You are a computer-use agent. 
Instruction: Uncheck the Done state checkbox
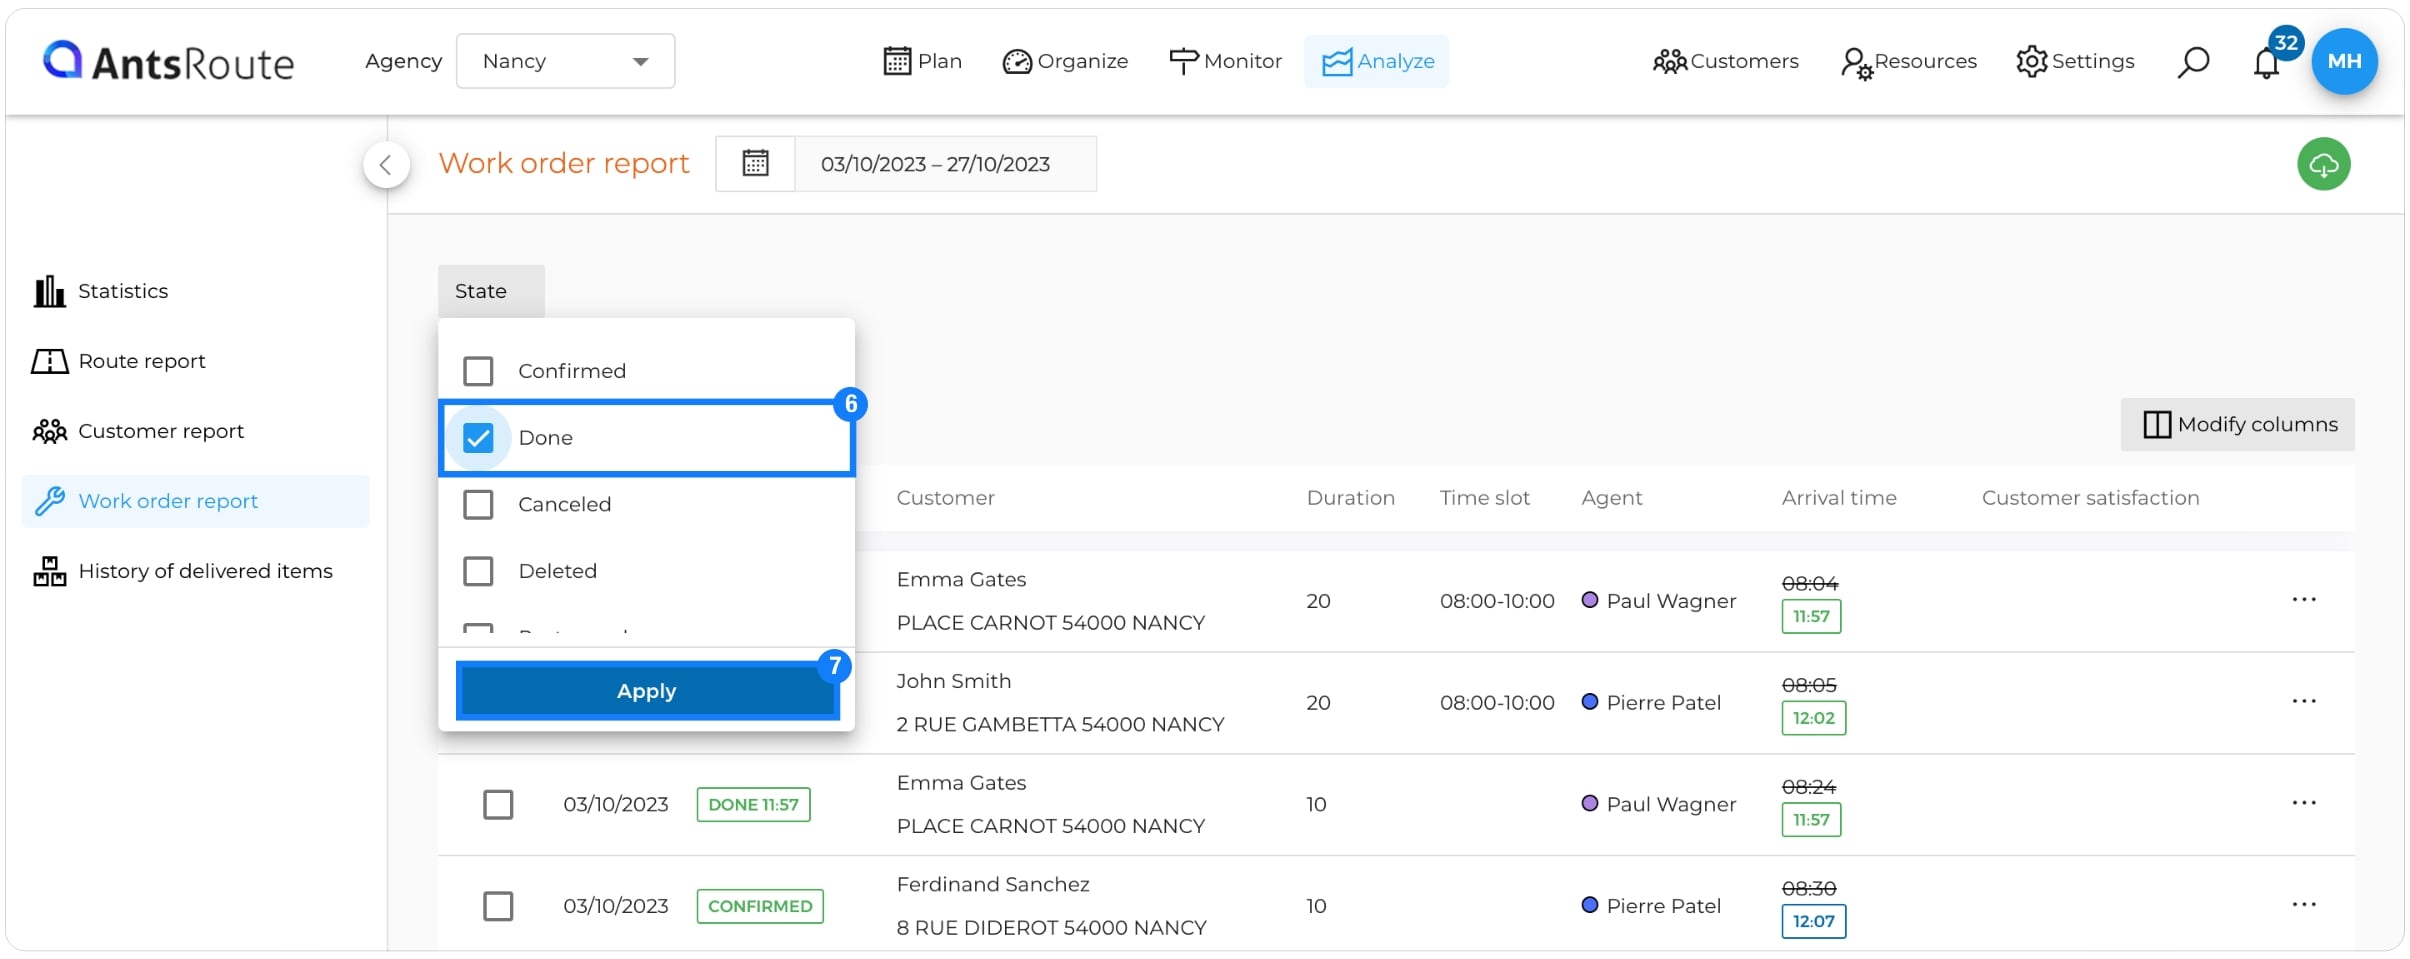click(x=478, y=438)
